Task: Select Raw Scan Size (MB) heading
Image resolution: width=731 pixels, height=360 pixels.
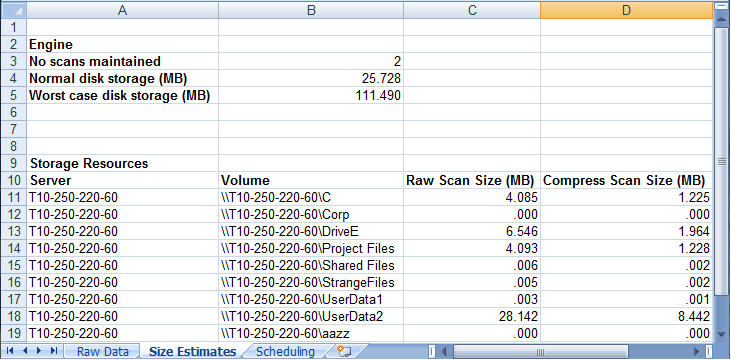Action: [x=472, y=180]
